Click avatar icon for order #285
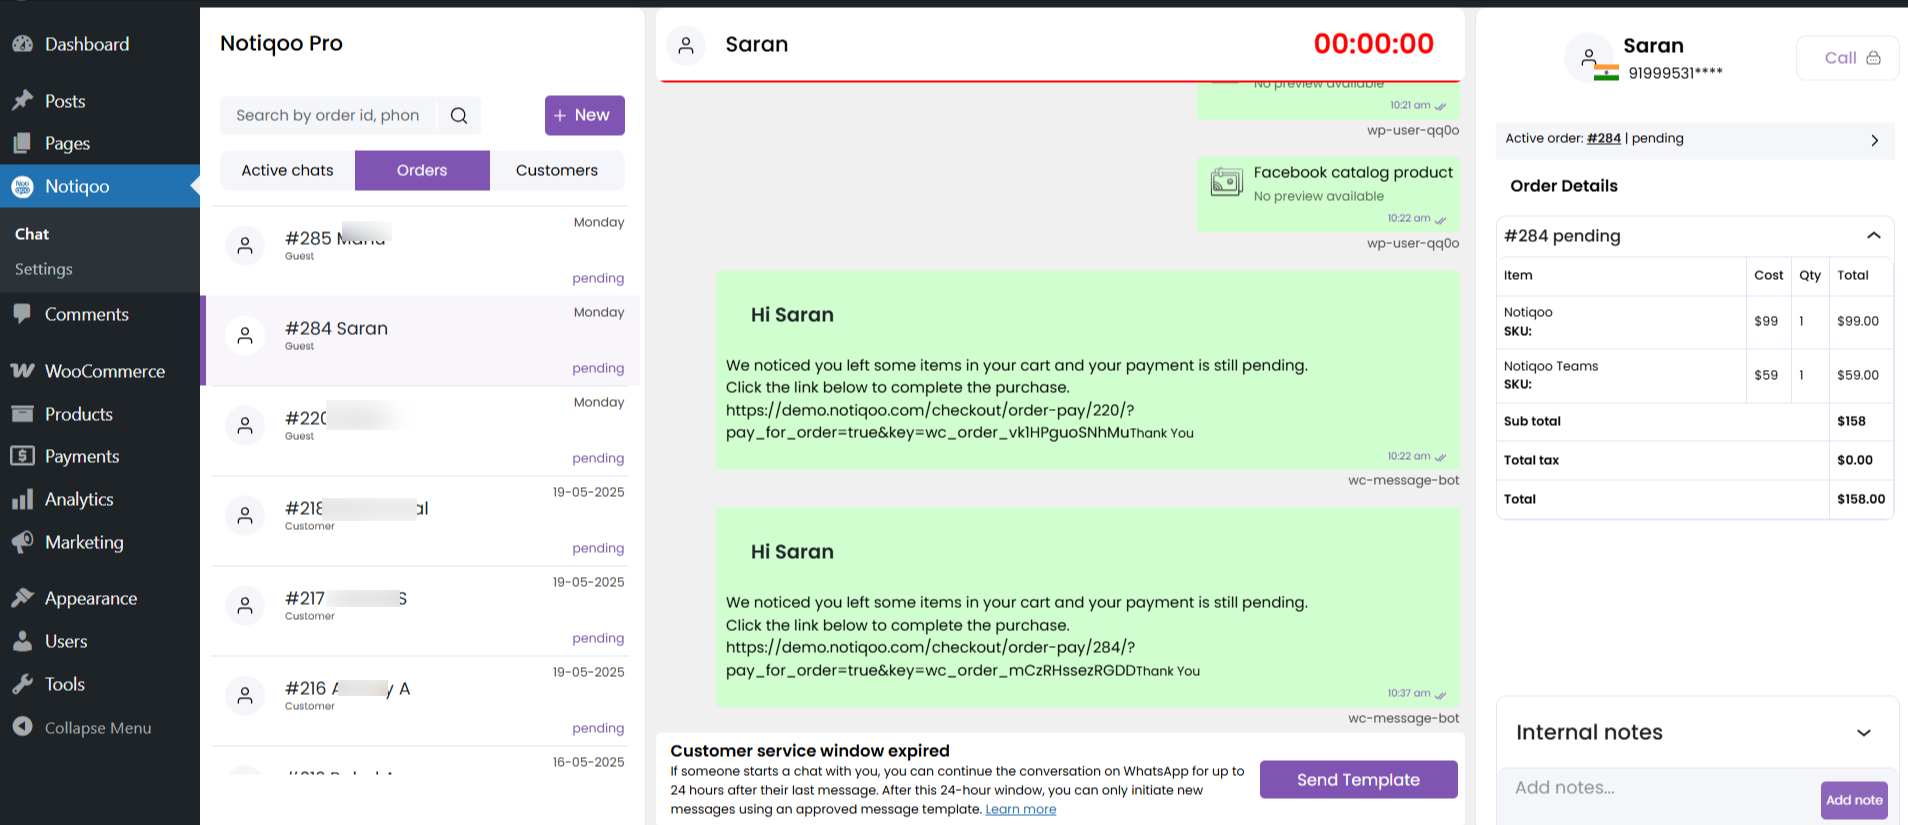Viewport: 1908px width, 825px height. (x=245, y=245)
